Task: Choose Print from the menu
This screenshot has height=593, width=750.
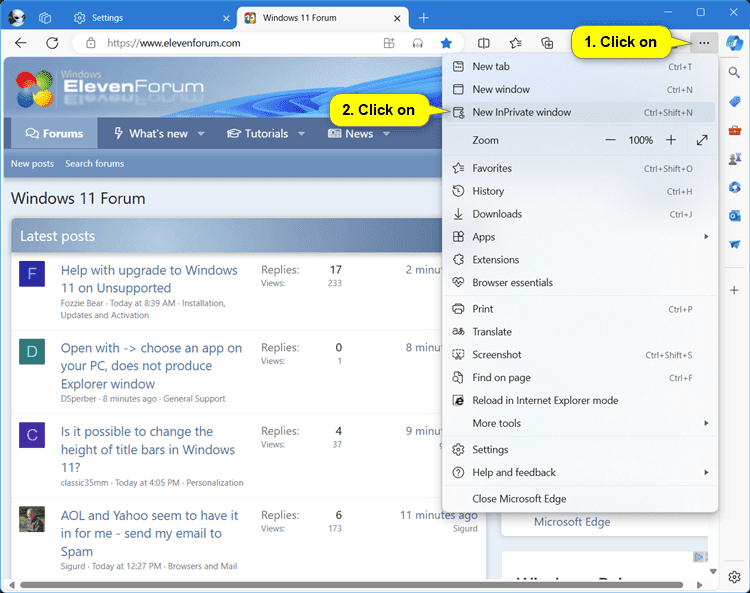Action: 580,309
